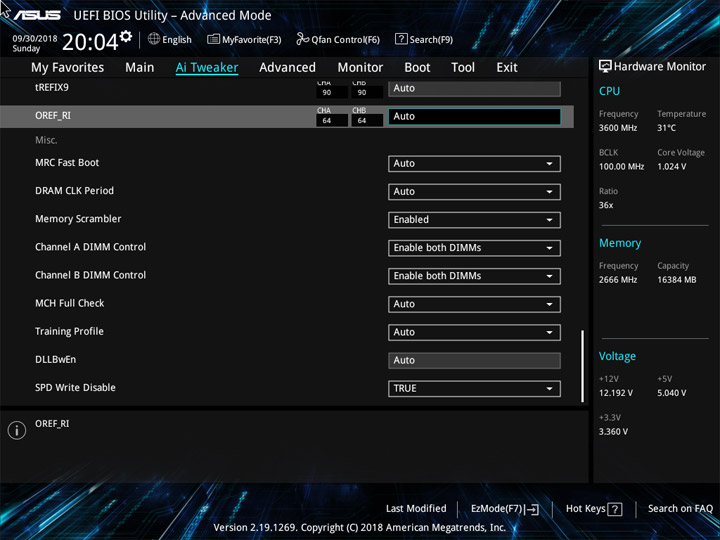Screen dimensions: 720x540
Task: Open the Monitor tab
Action: (360, 68)
